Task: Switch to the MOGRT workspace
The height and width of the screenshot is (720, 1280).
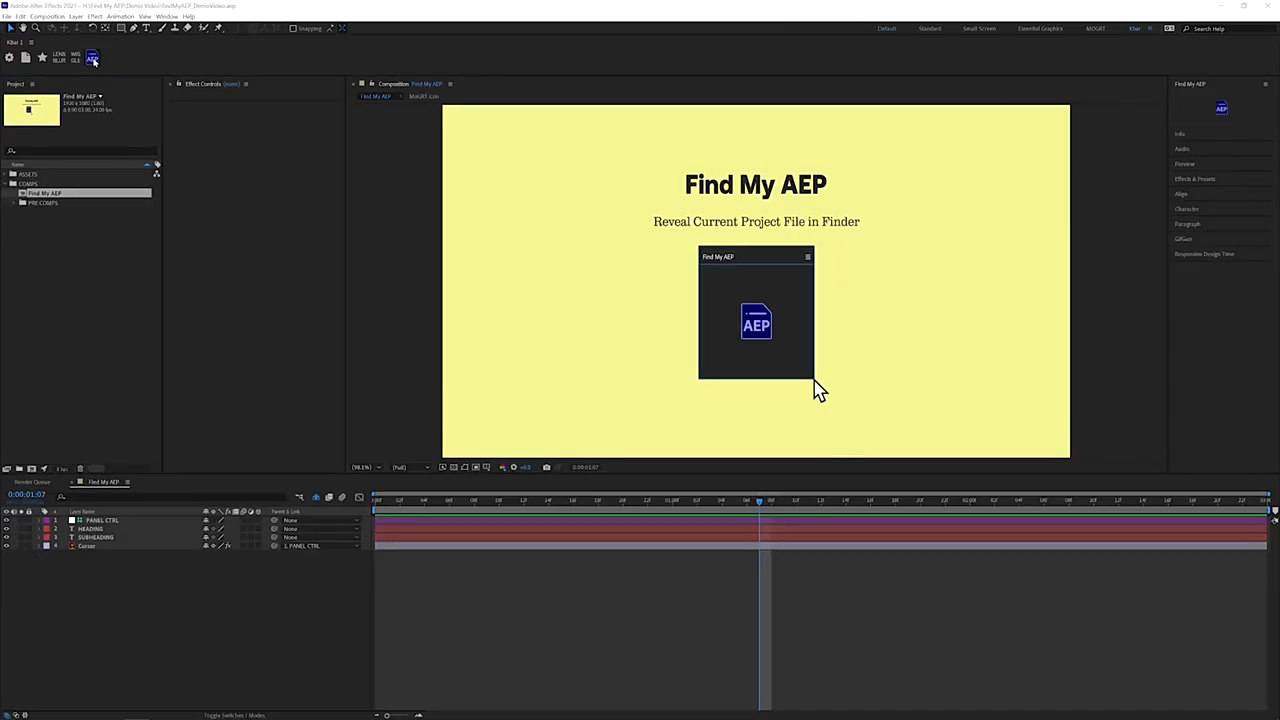Action: [x=1096, y=28]
